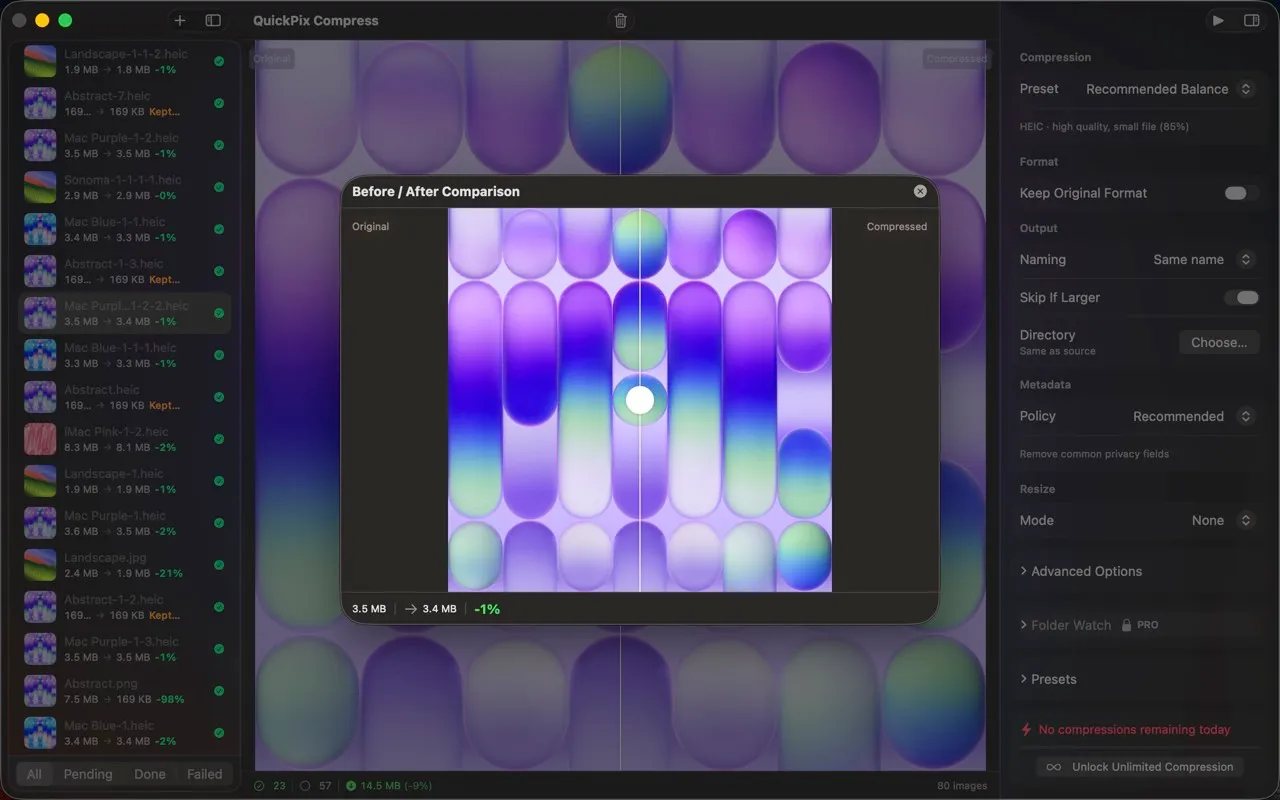This screenshot has height=800, width=1280.
Task: Select the Failed filter tab
Action: coord(205,774)
